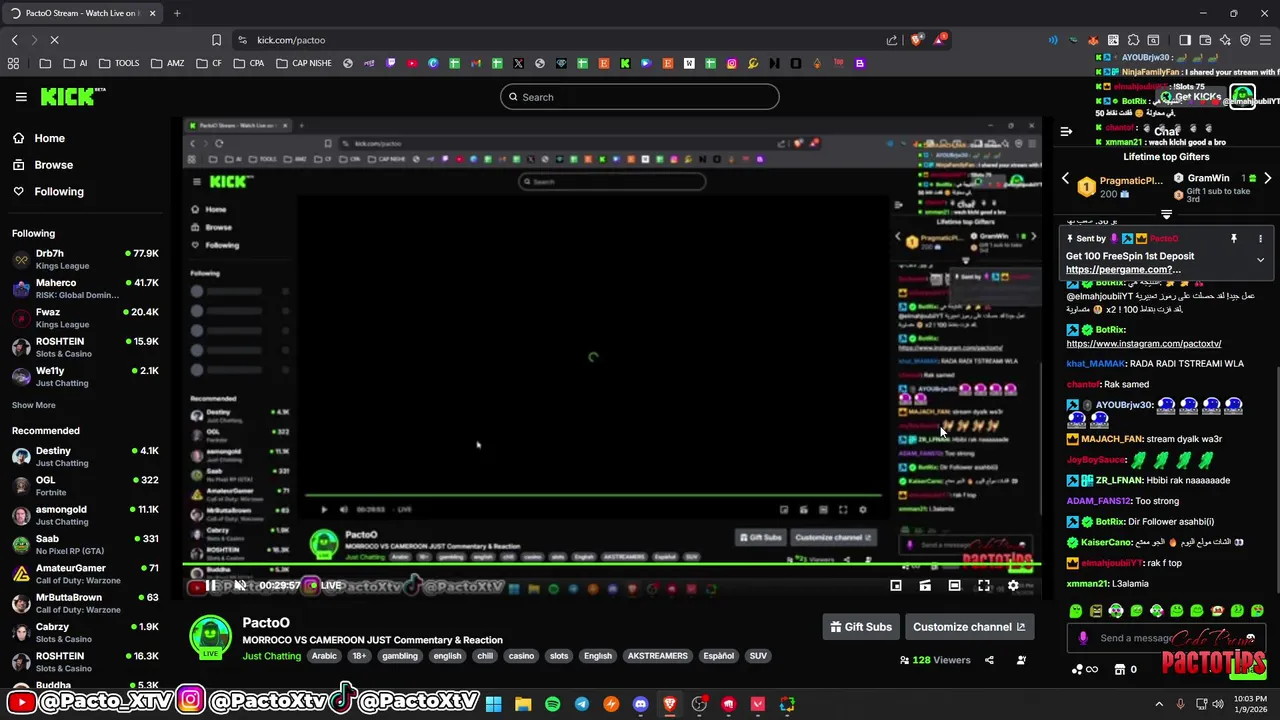Viewport: 1280px width, 720px height.
Task: Click the picture-in-picture player icon
Action: point(896,586)
